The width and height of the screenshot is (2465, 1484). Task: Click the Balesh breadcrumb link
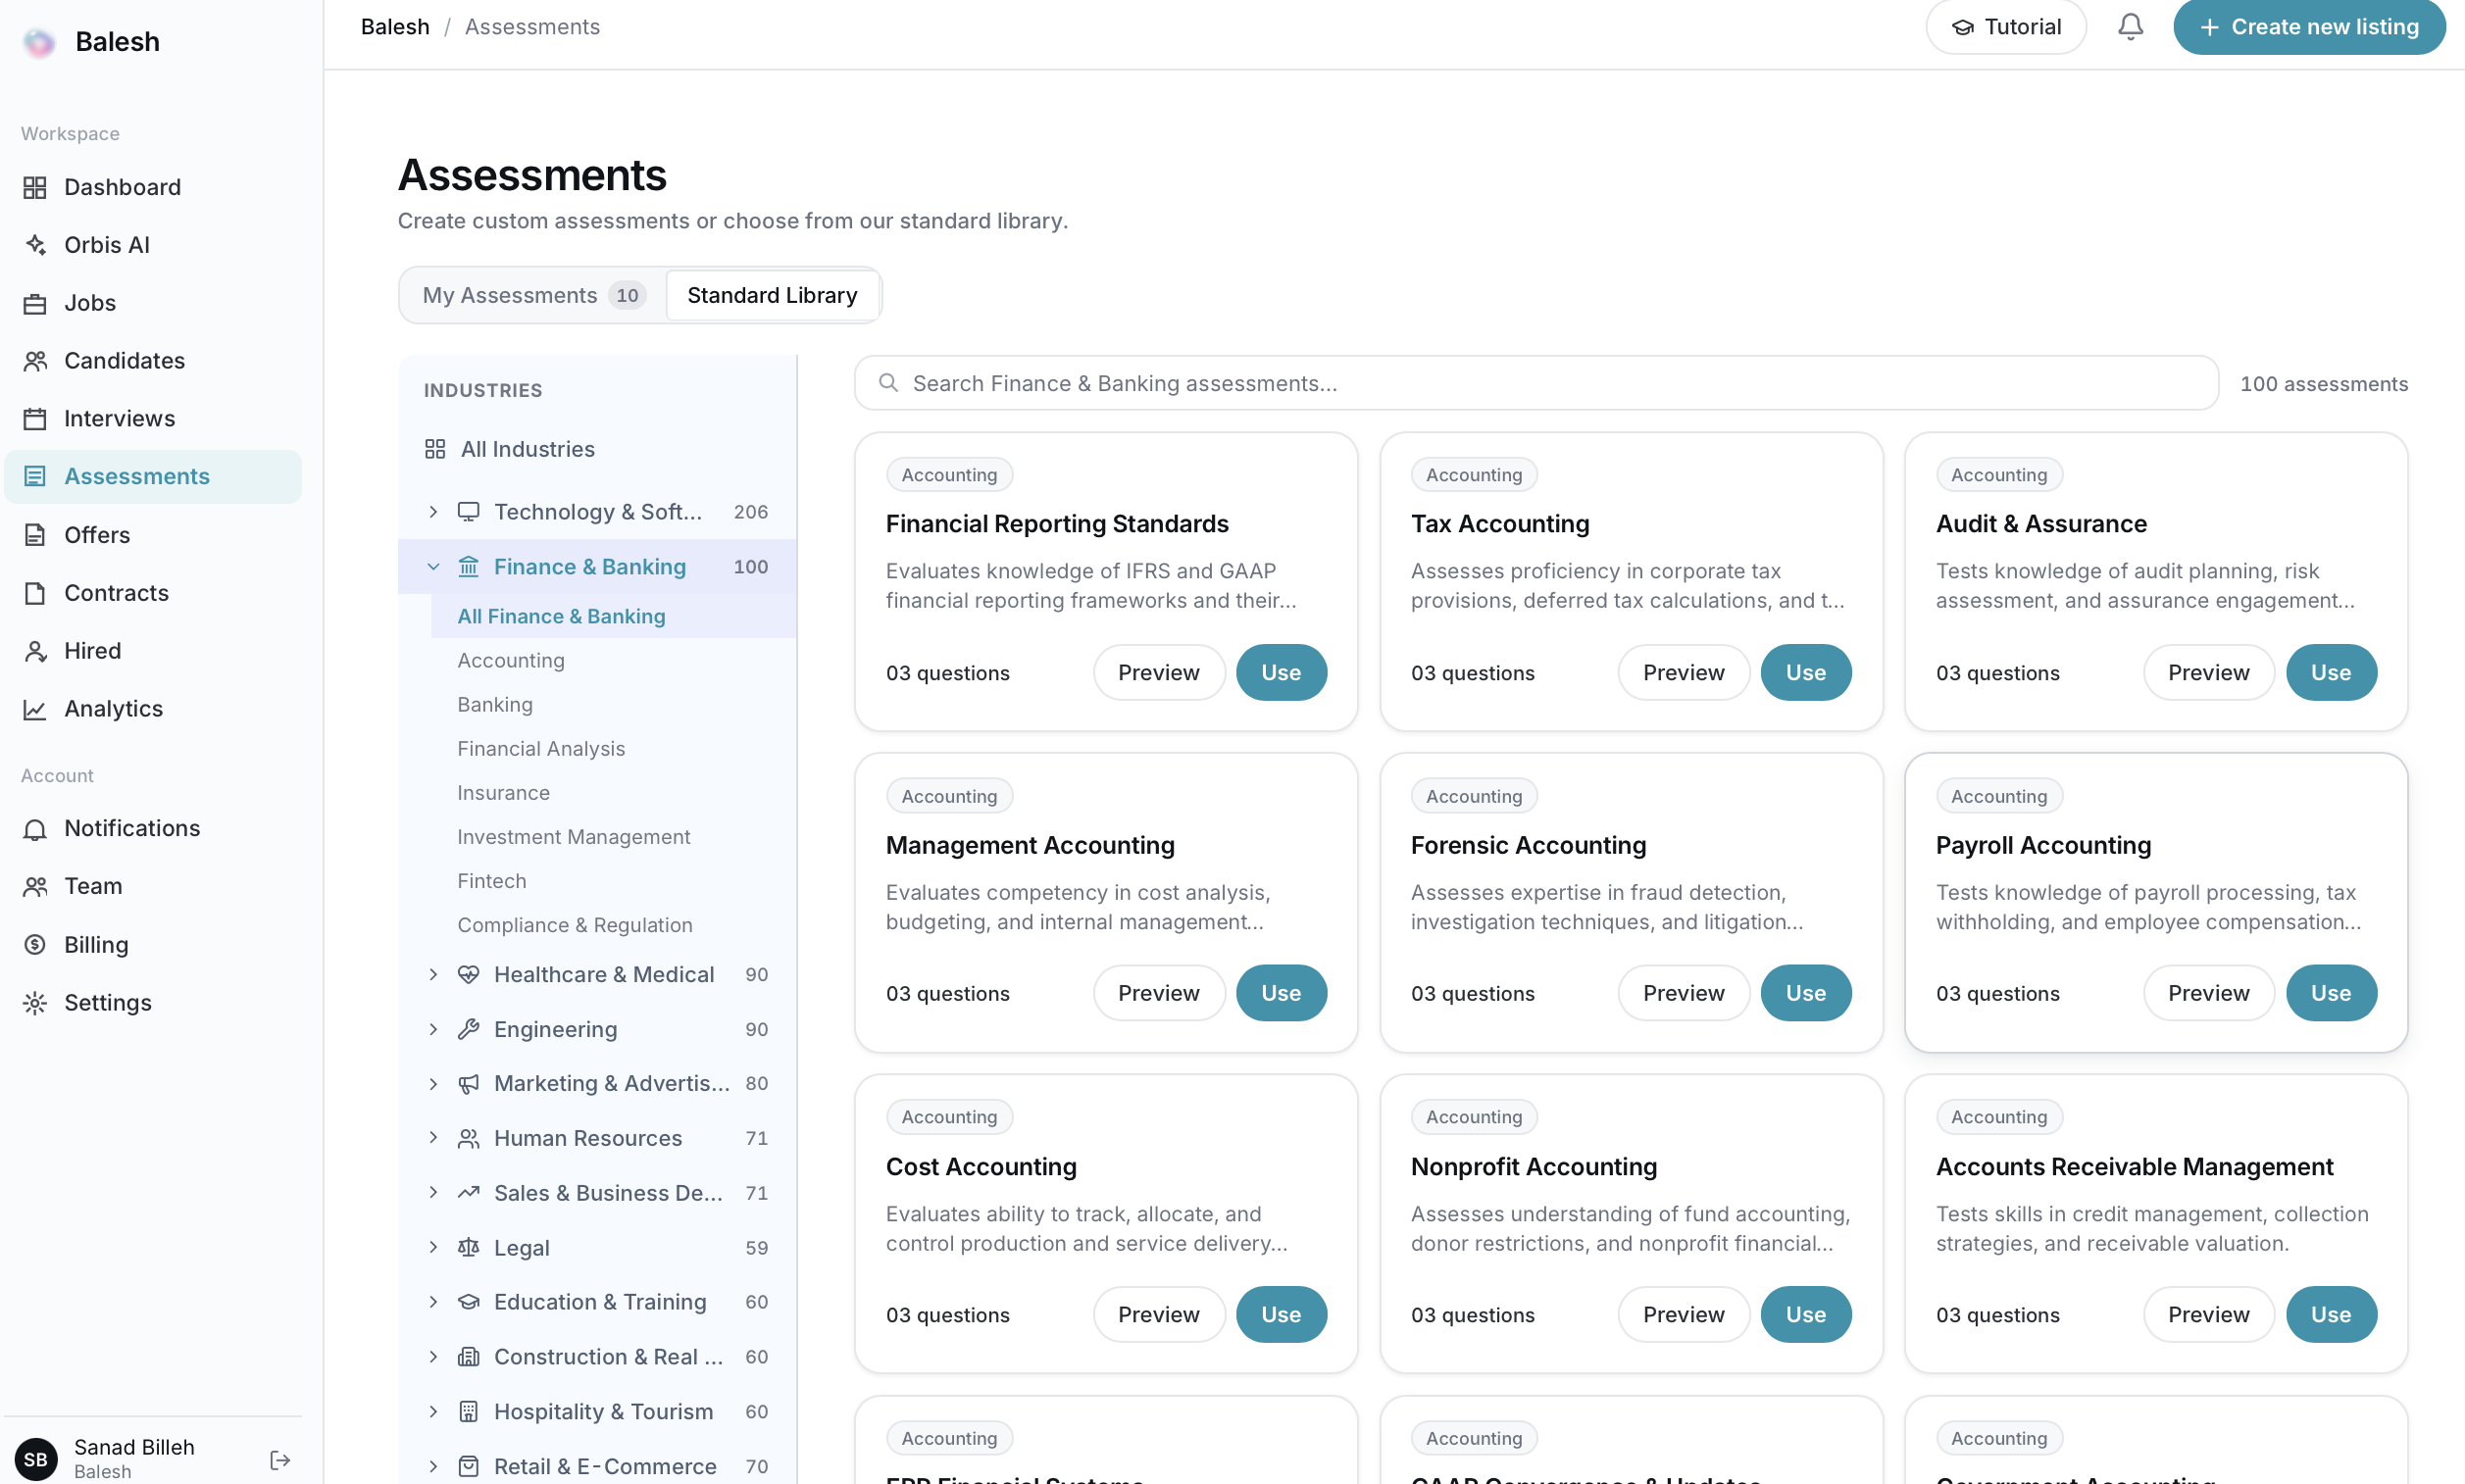point(395,27)
